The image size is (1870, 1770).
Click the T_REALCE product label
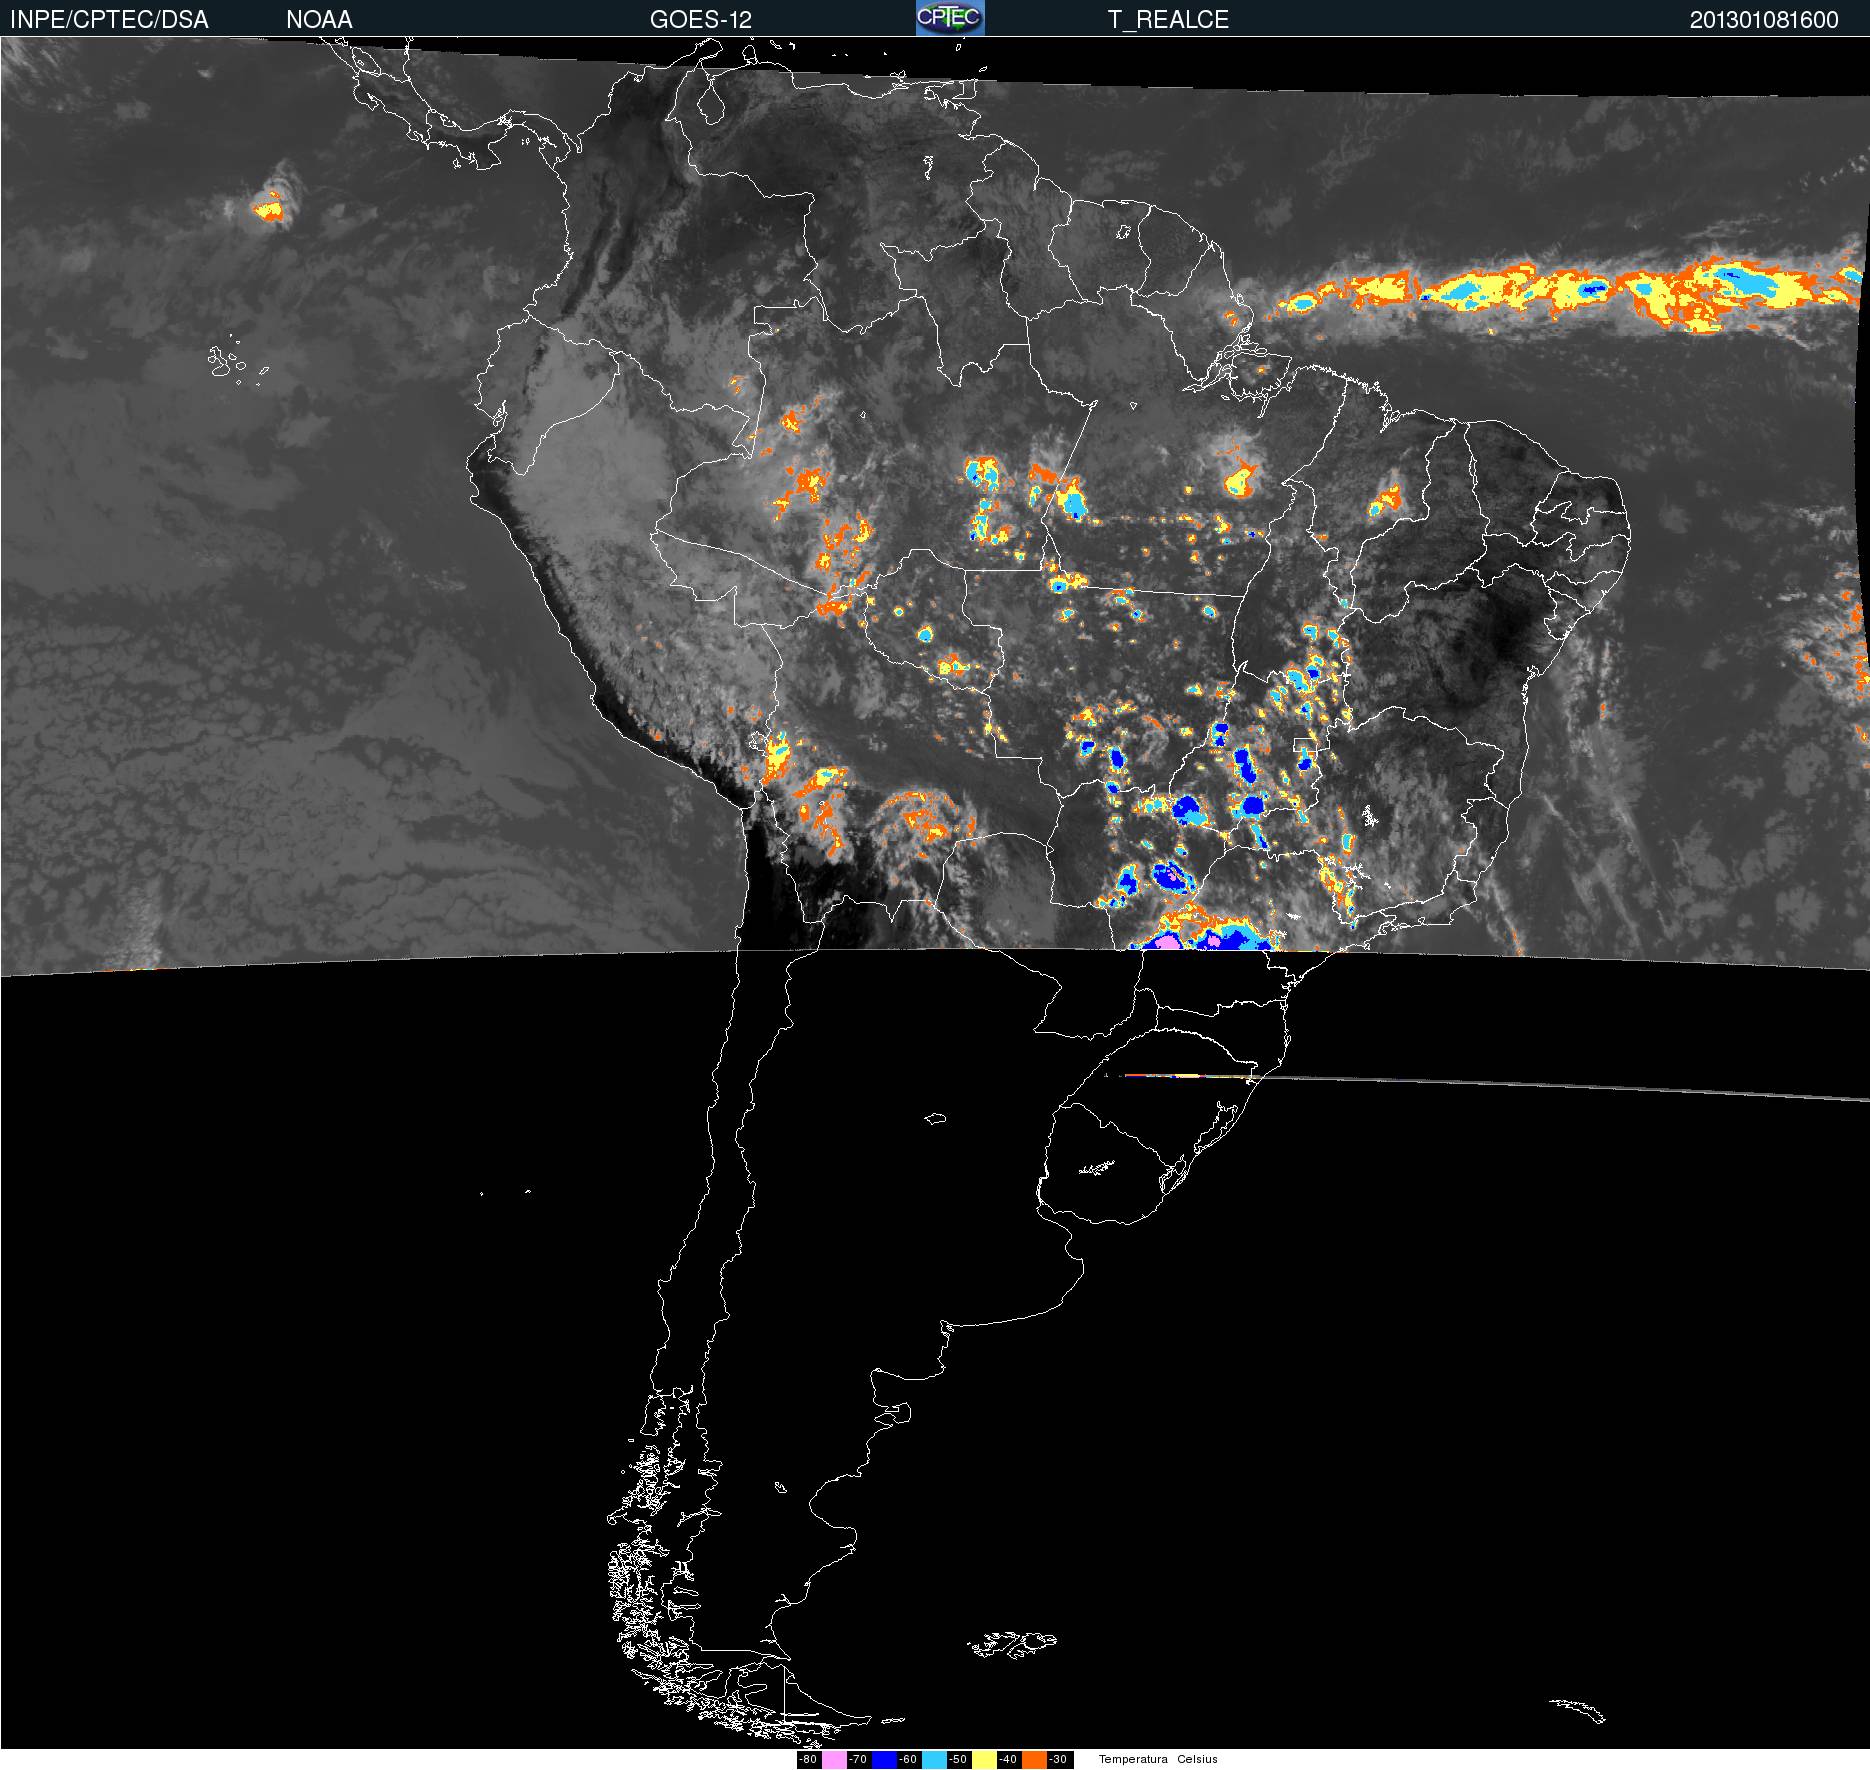[1168, 20]
